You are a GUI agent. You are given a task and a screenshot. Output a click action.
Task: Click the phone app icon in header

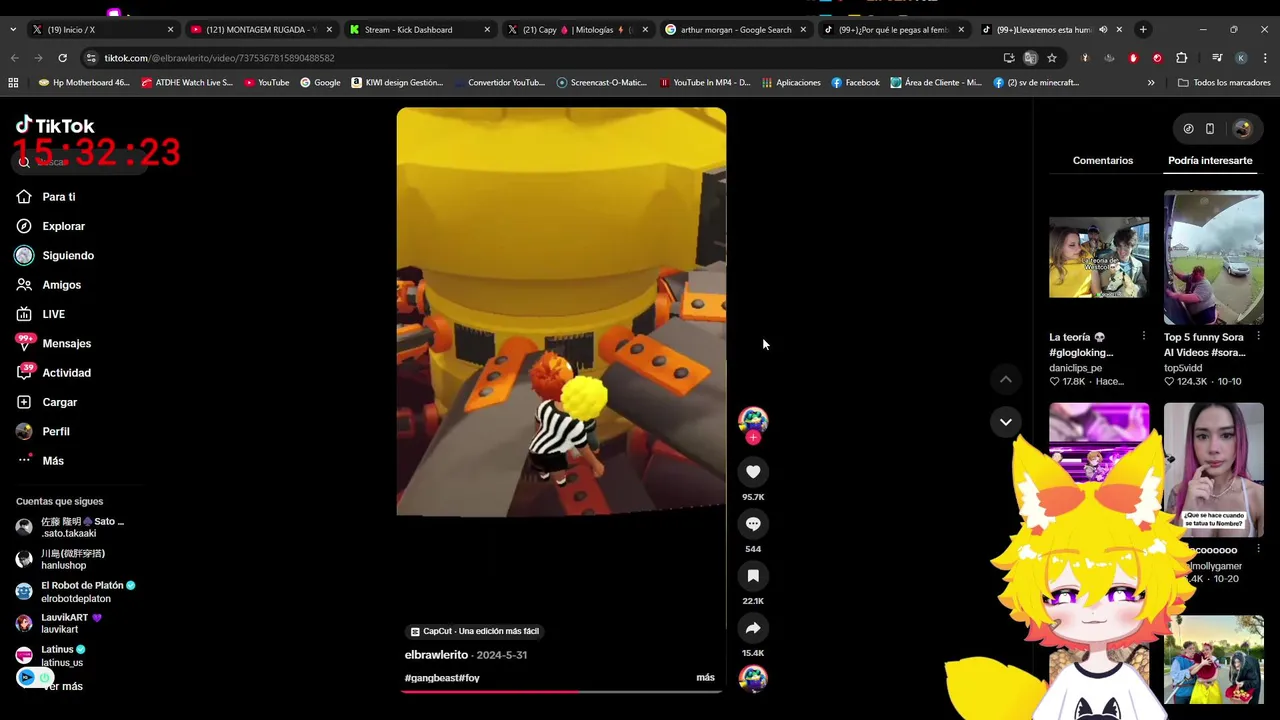pyautogui.click(x=1210, y=129)
